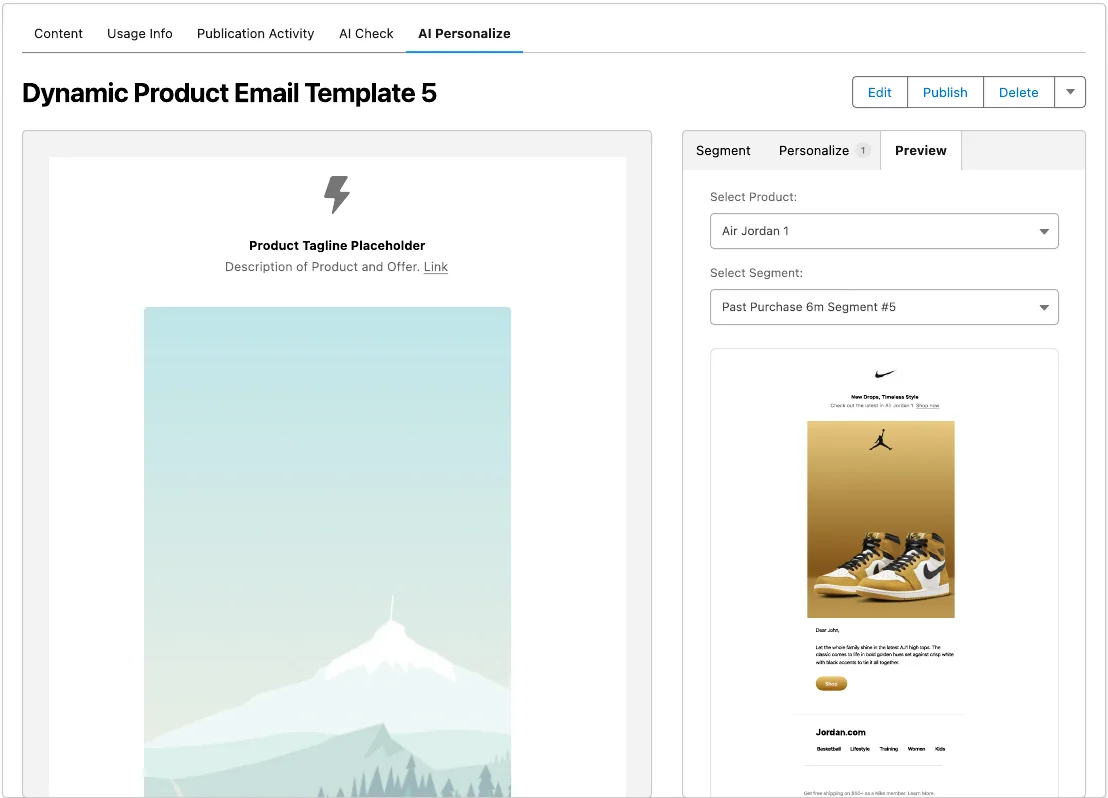Switch to Usage Info tab
This screenshot has width=1108, height=798.
click(x=139, y=33)
